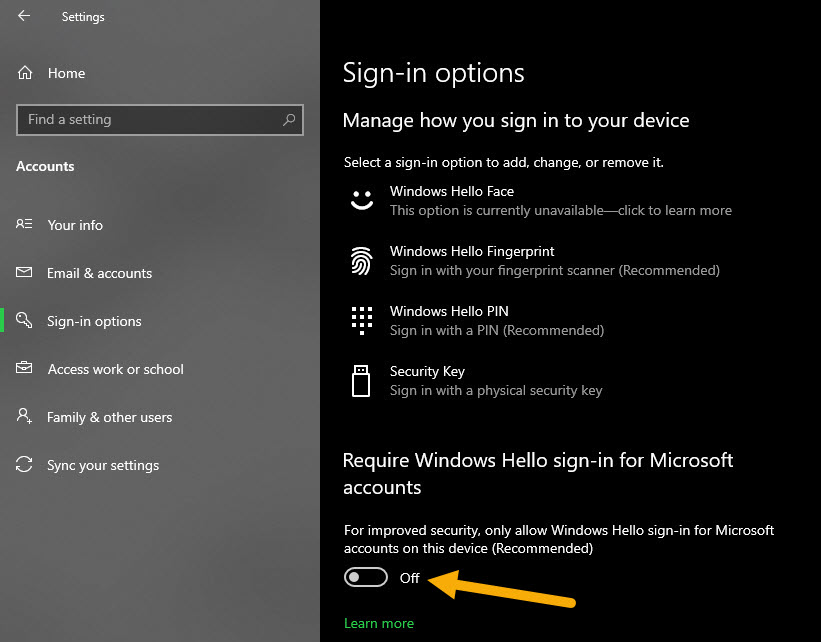Screen dimensions: 821x642
Task: Open Sync your settings page
Action: 103,466
